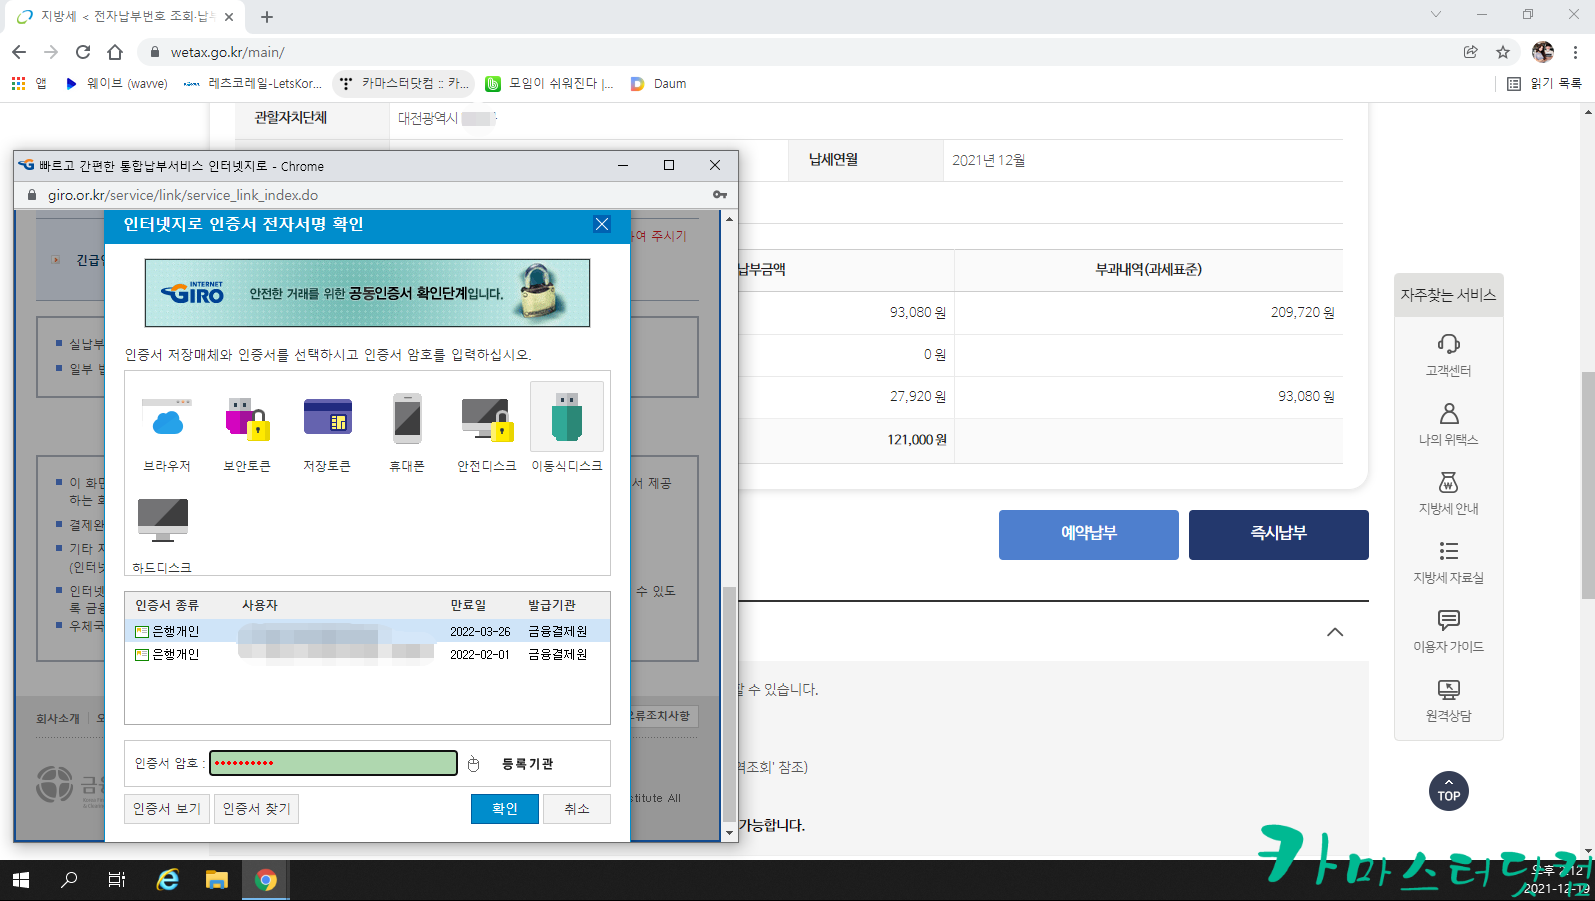Viewport: 1595px width, 901px height.
Task: Click the 취소 cancel button
Action: point(577,809)
